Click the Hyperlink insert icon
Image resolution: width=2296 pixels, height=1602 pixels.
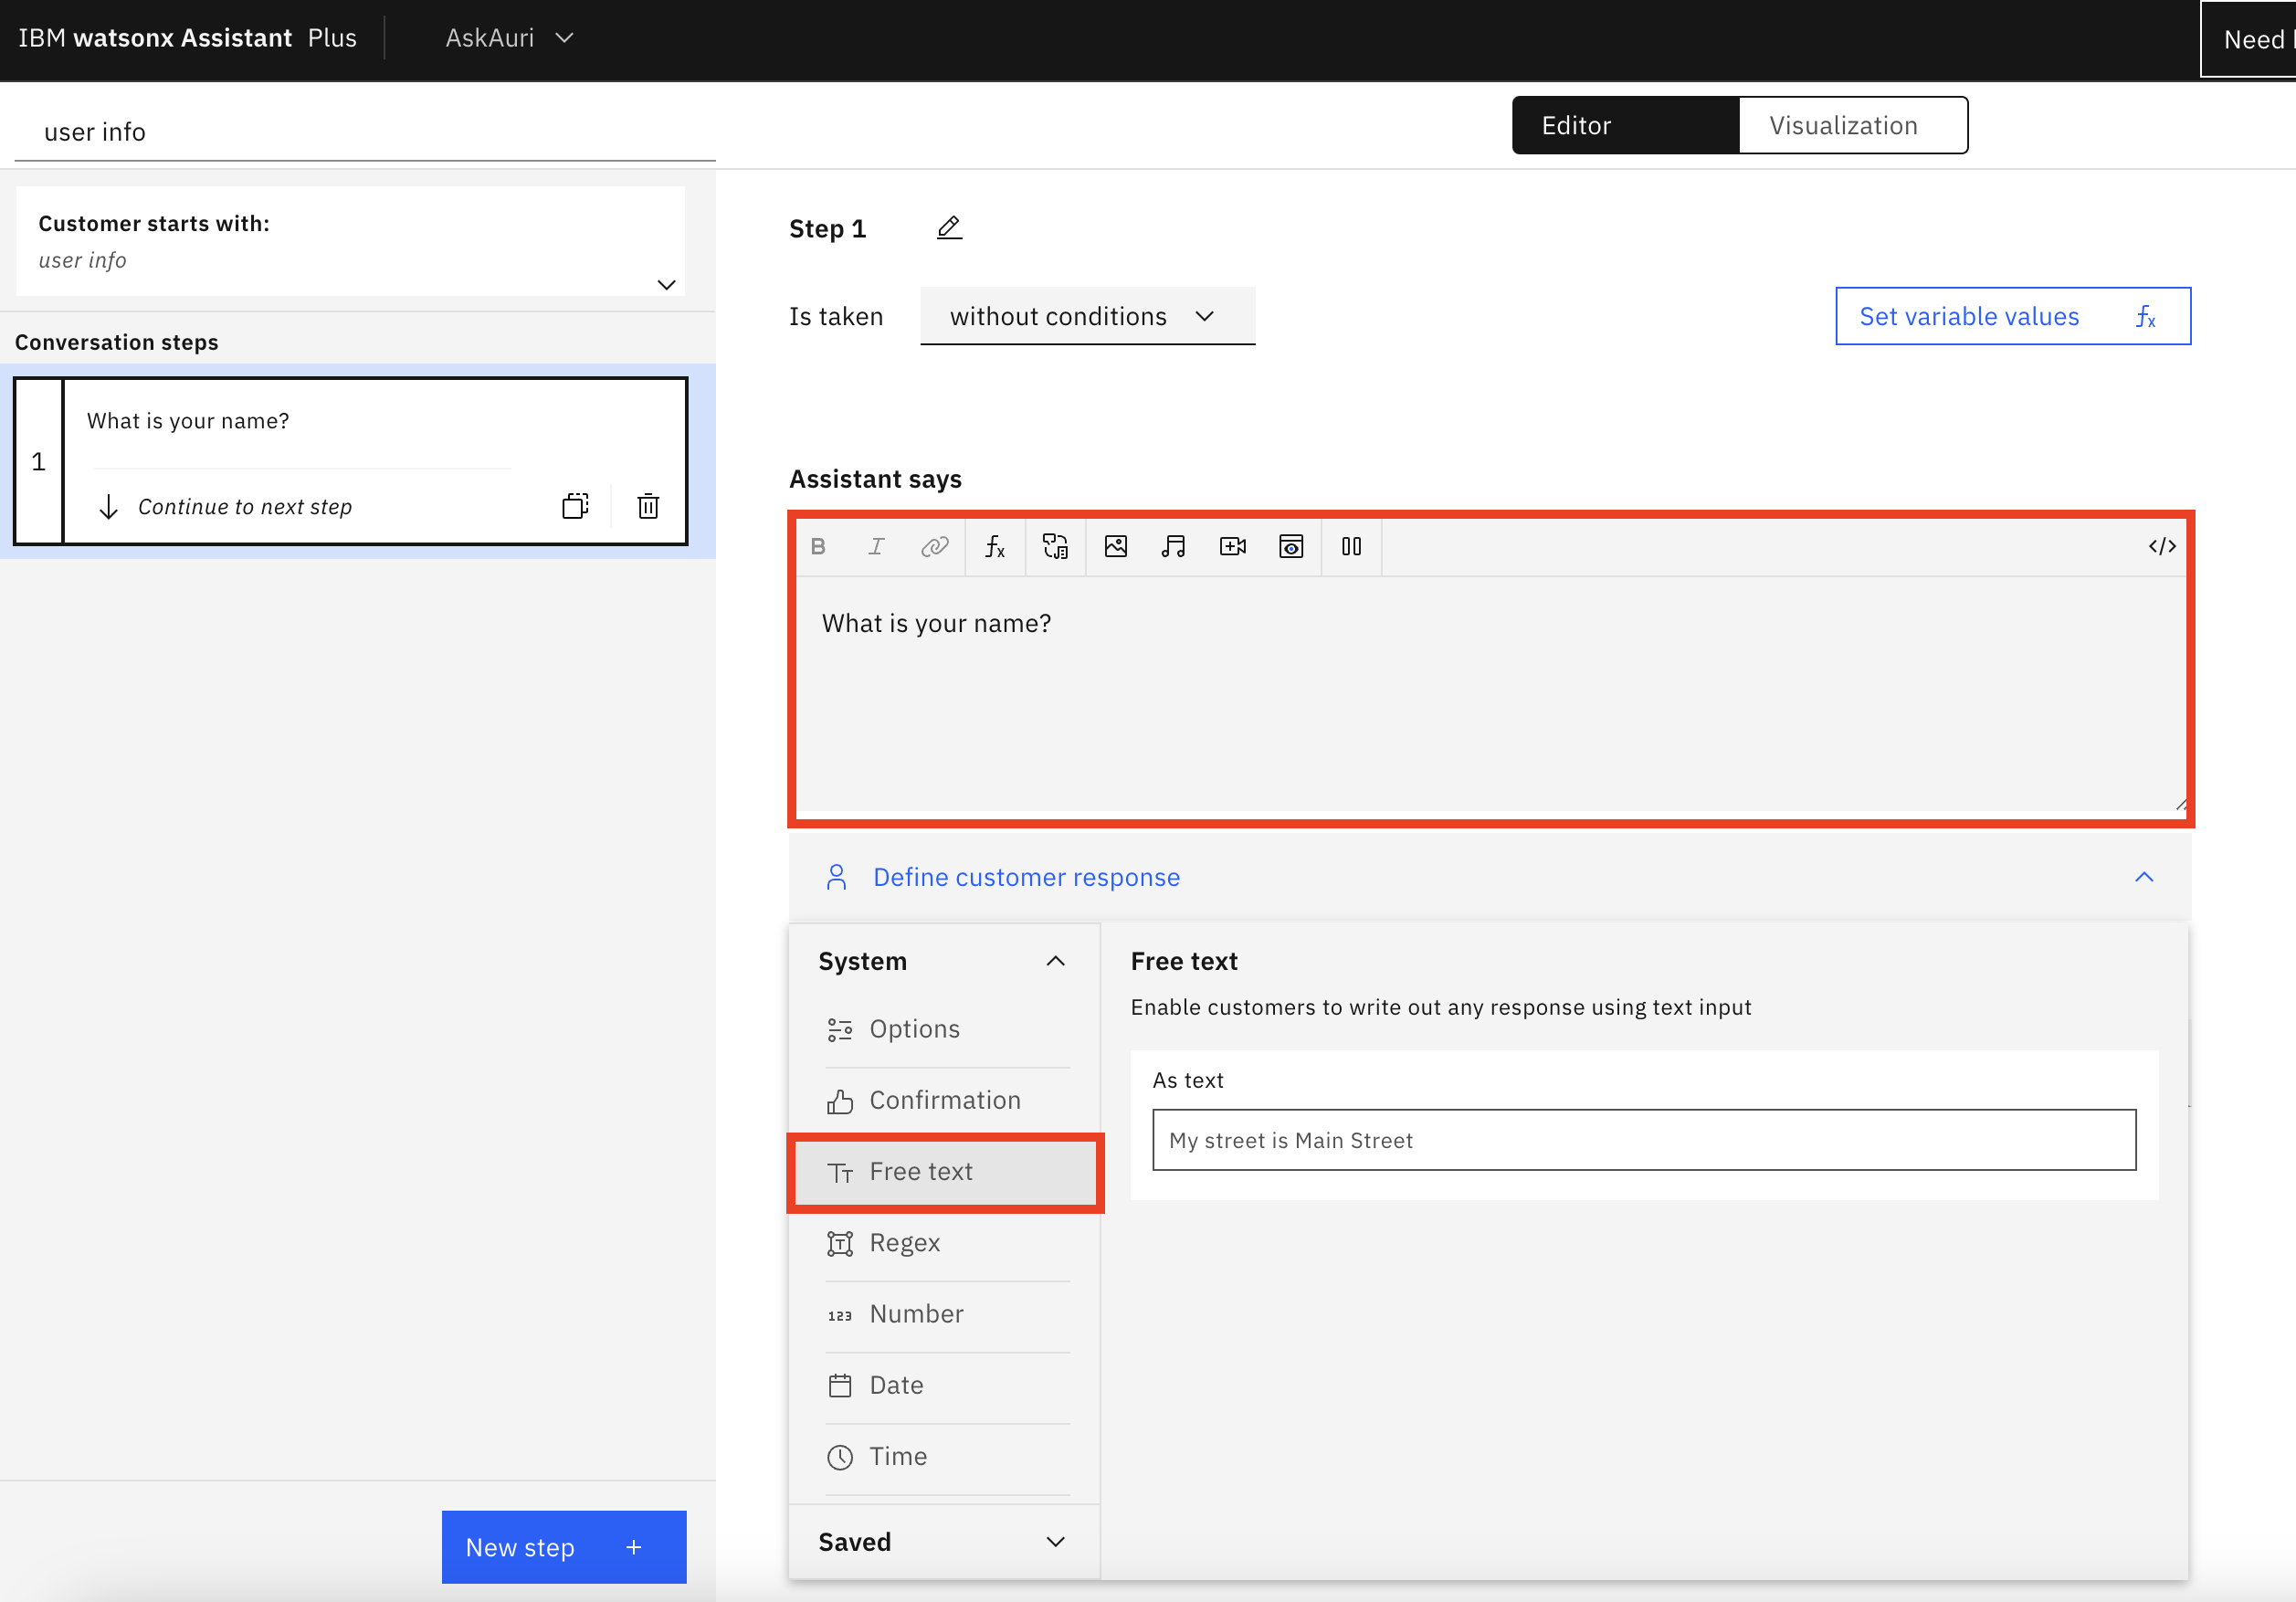coord(935,546)
